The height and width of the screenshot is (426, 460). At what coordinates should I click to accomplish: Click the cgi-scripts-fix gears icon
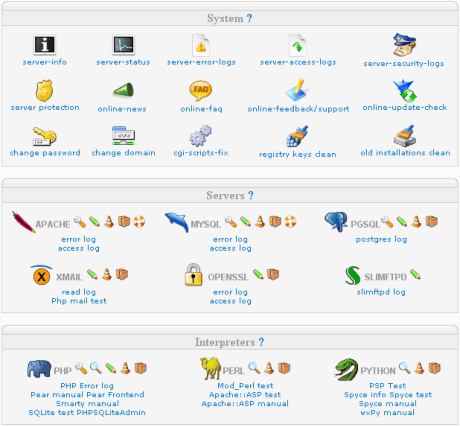click(201, 136)
